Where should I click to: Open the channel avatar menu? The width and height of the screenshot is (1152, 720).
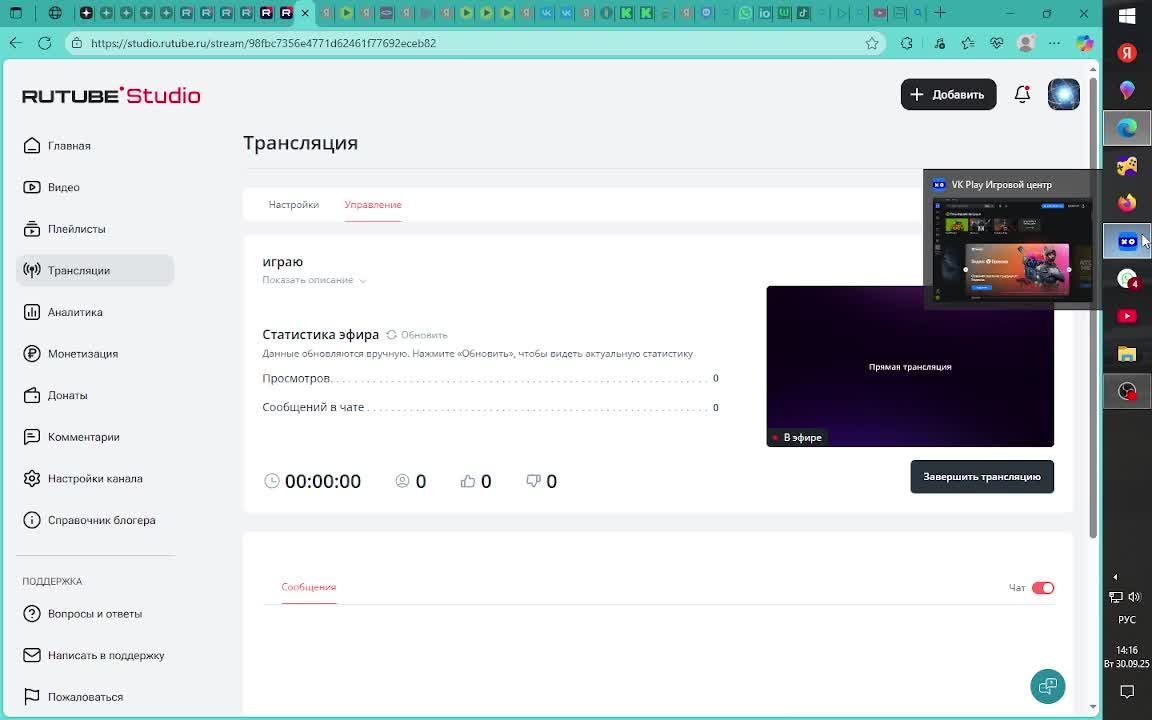tap(1063, 94)
